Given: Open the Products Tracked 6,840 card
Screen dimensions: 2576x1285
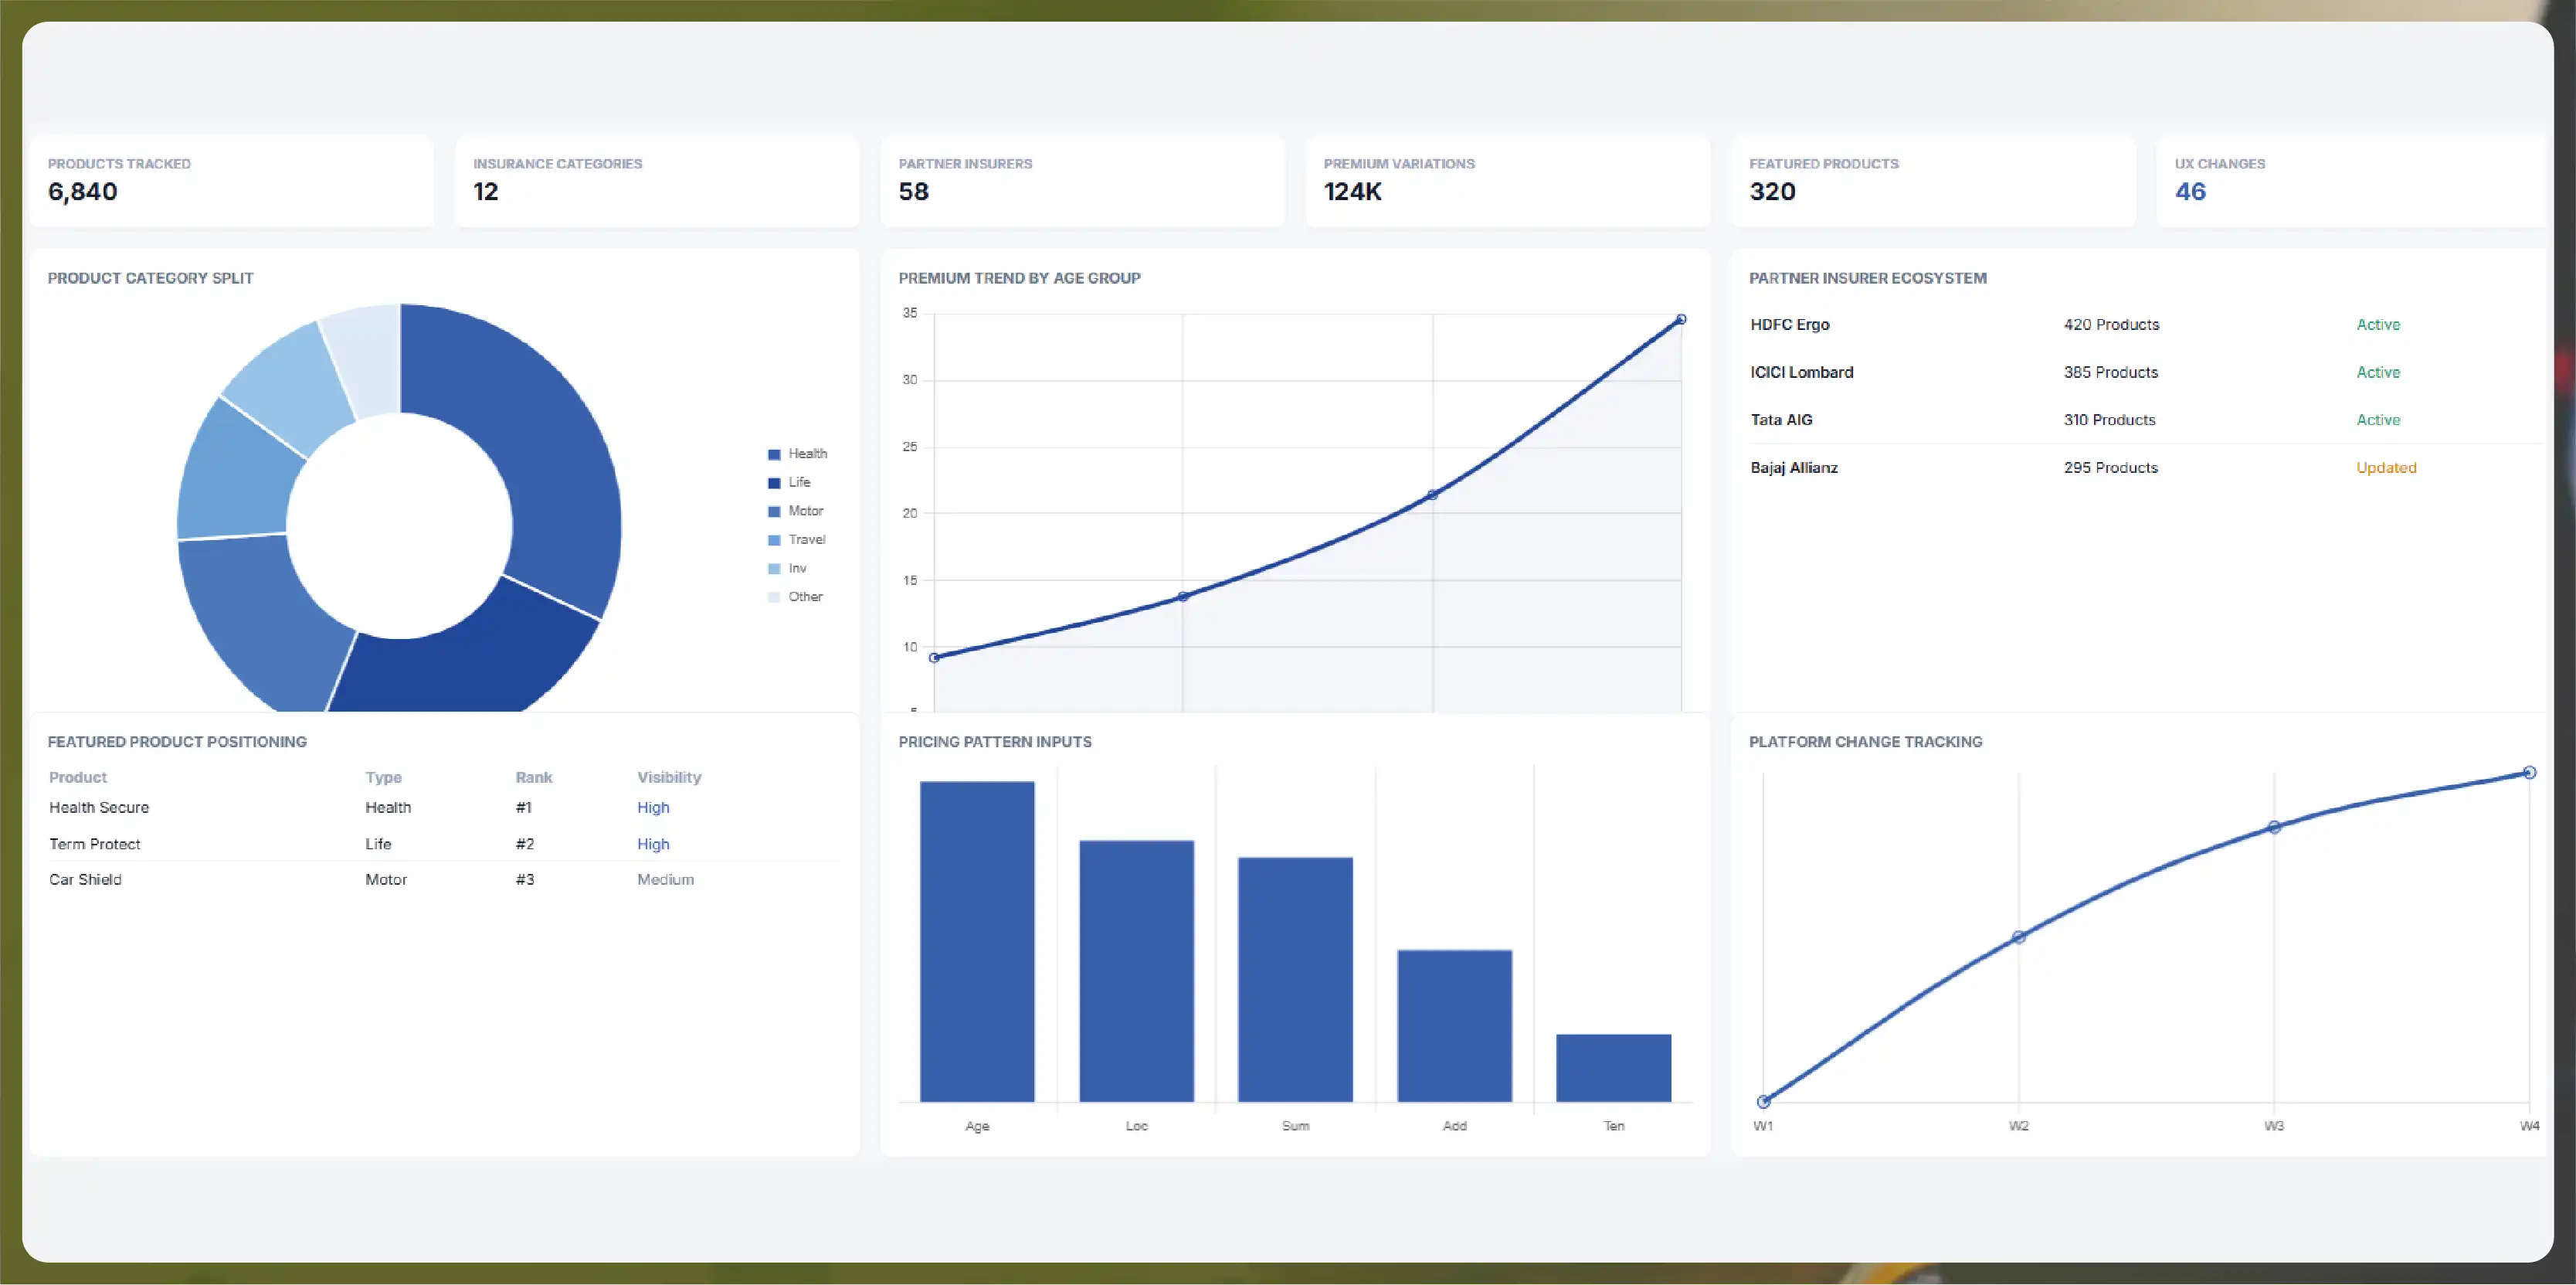Looking at the screenshot, I should 232,181.
